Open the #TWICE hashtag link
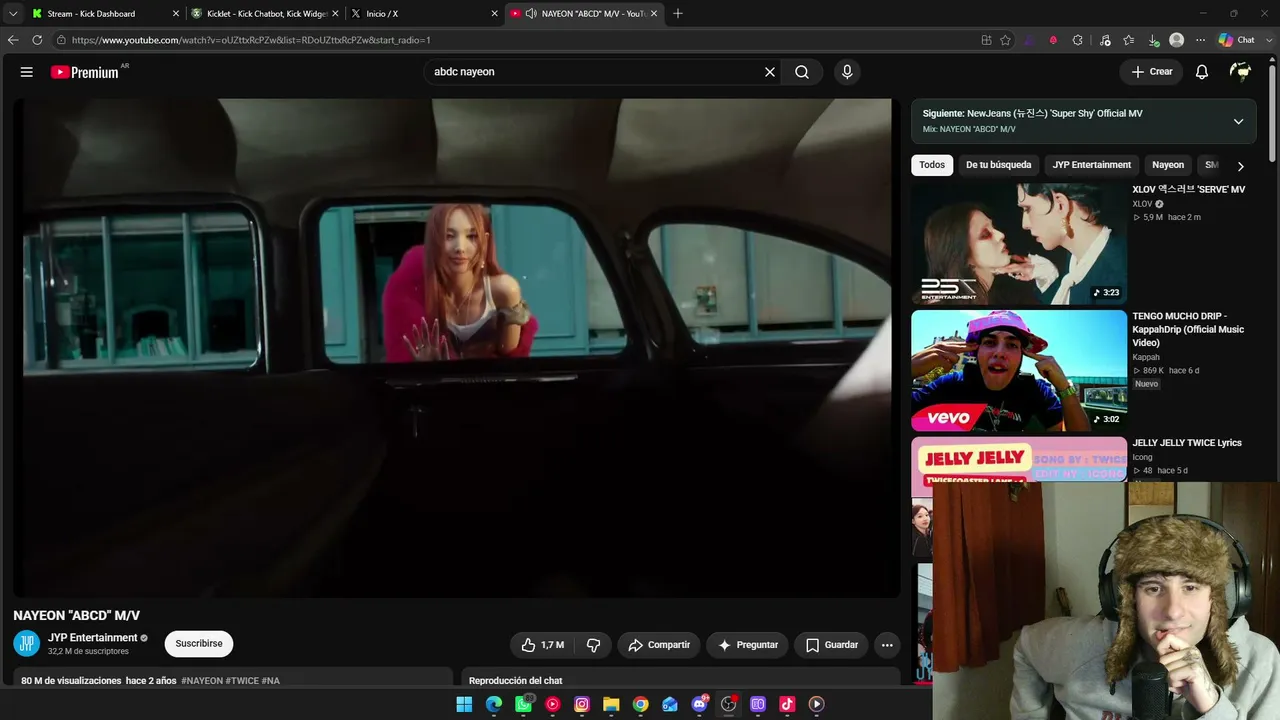 click(242, 681)
